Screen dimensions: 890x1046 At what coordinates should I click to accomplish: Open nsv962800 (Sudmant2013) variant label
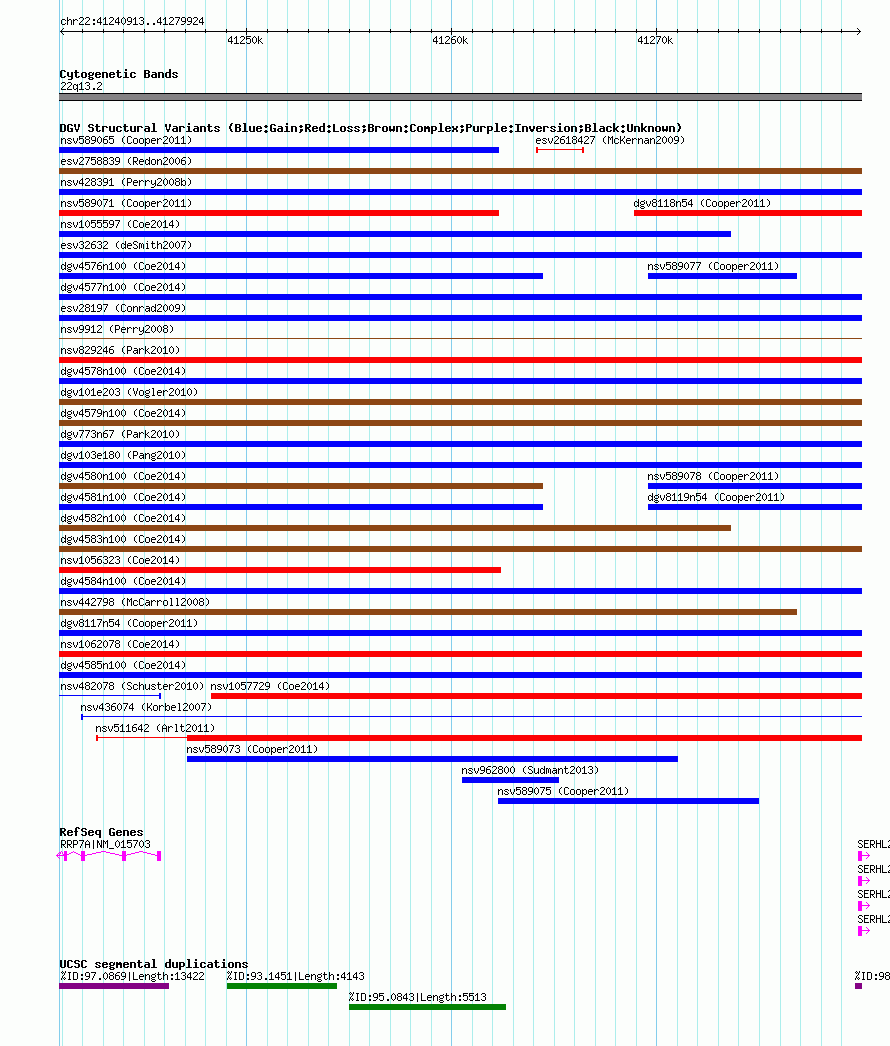[x=530, y=770]
